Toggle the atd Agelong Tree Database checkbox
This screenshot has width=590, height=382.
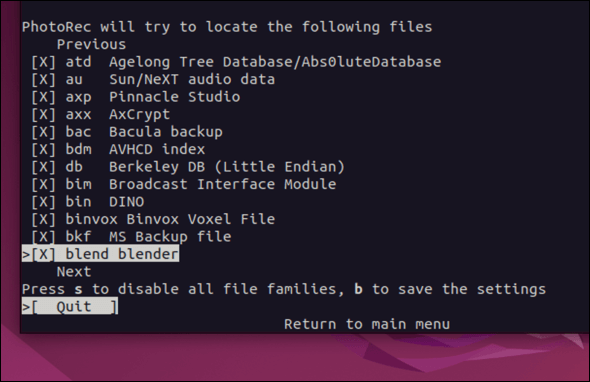43,62
